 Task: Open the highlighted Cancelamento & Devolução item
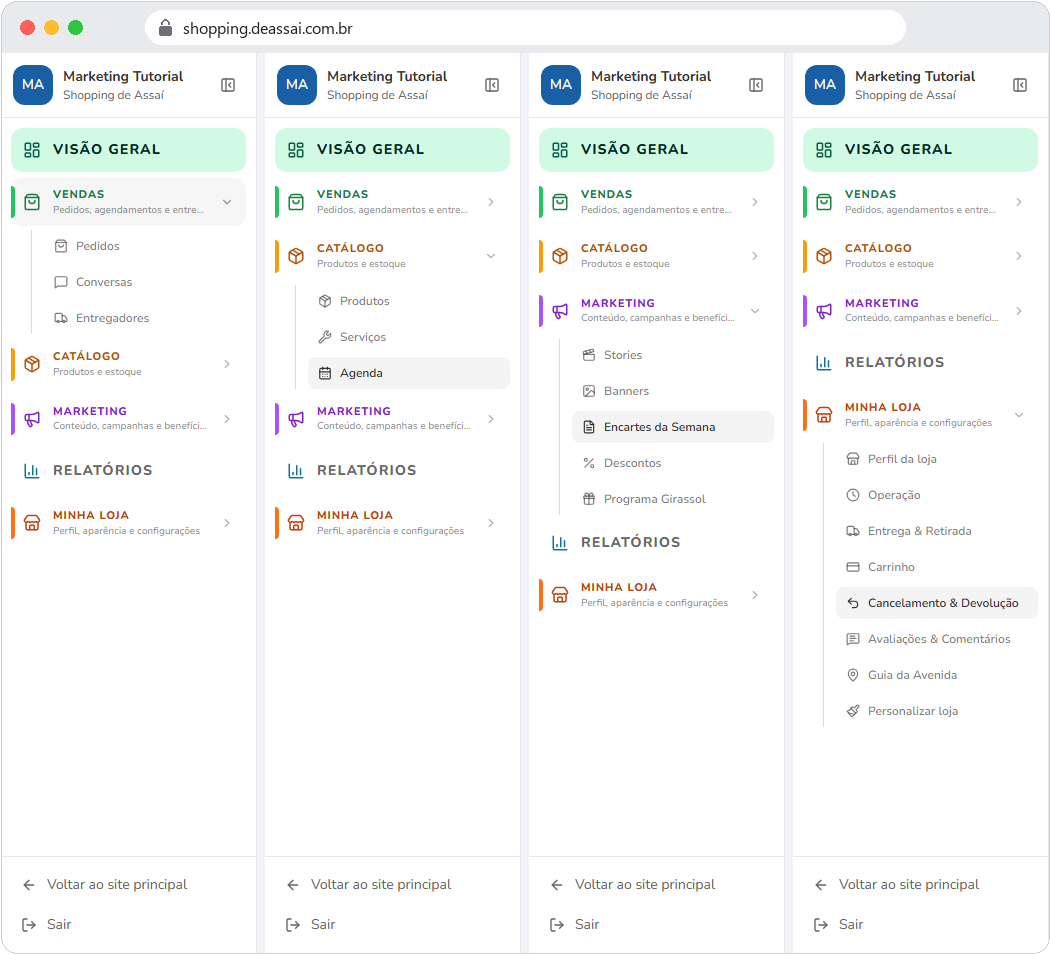click(x=936, y=603)
